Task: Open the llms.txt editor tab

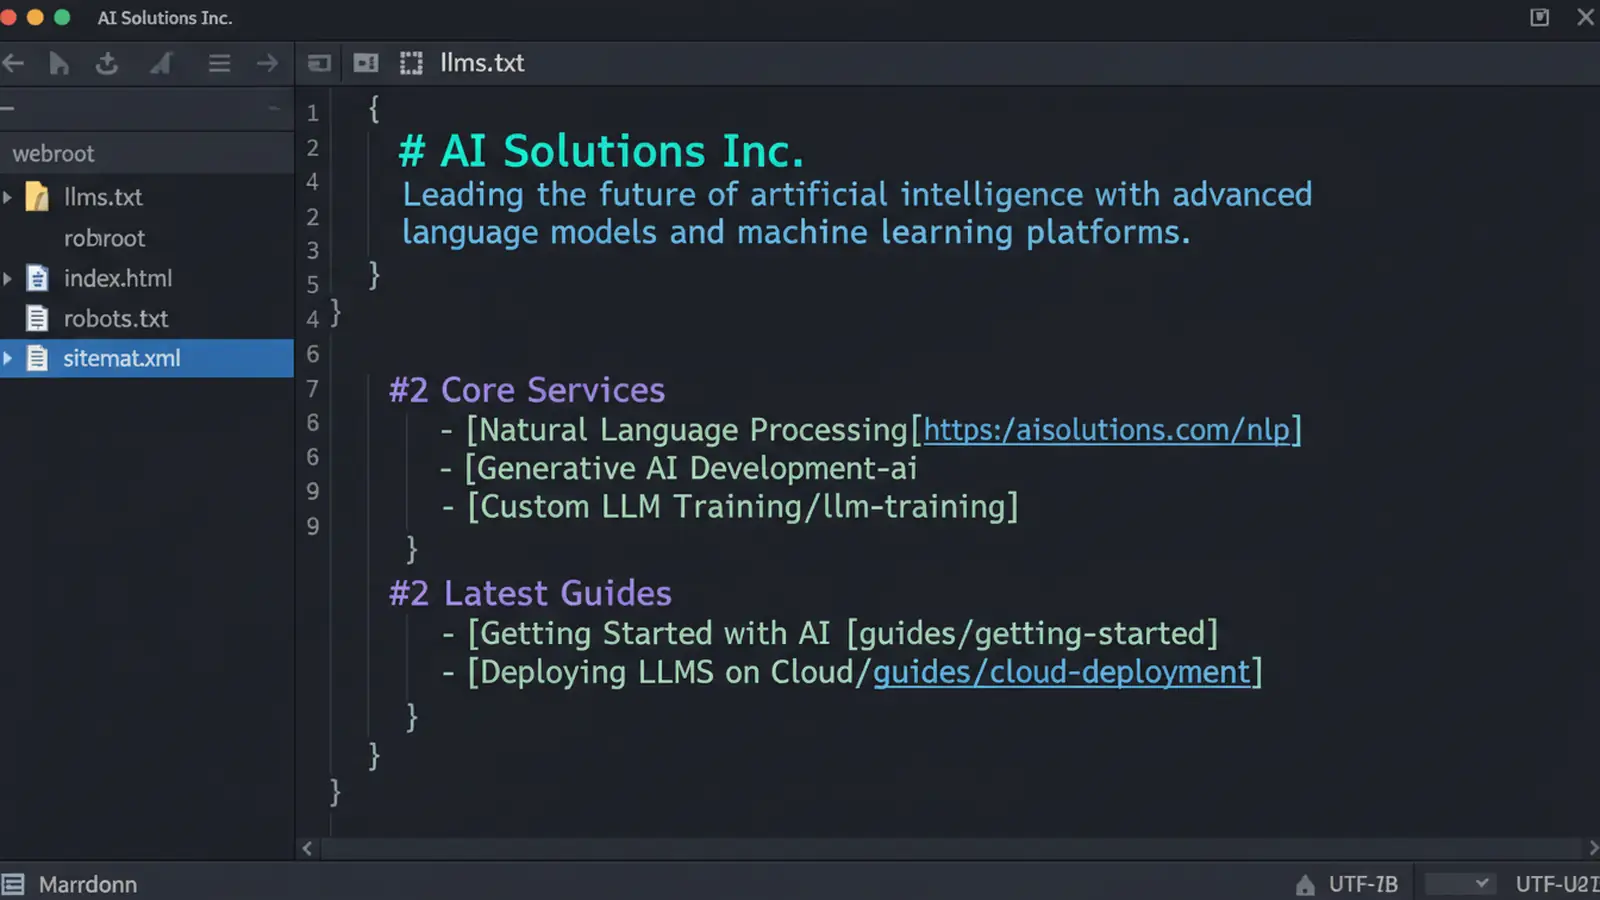Action: click(482, 63)
